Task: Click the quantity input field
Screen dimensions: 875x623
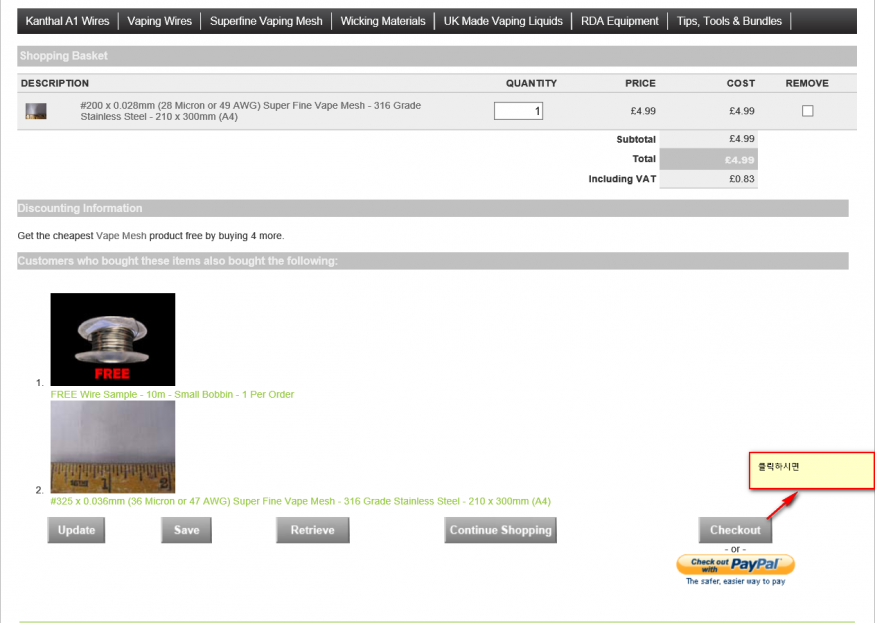Action: click(518, 111)
